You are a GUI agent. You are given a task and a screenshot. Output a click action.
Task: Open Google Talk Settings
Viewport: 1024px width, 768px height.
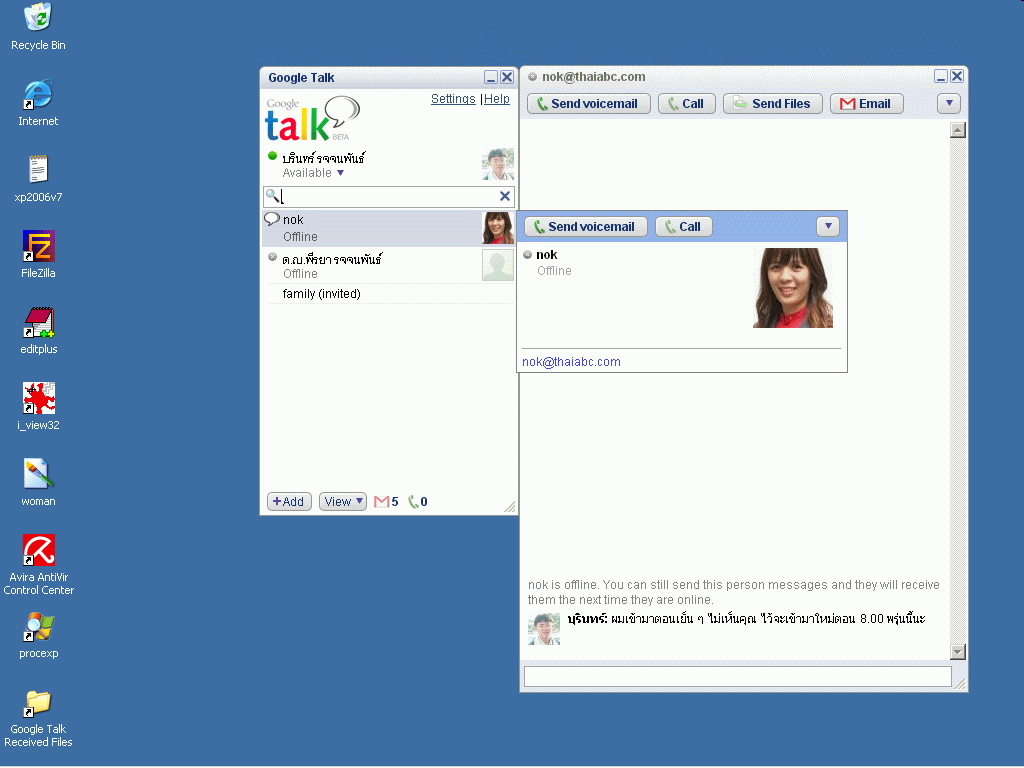(x=453, y=99)
